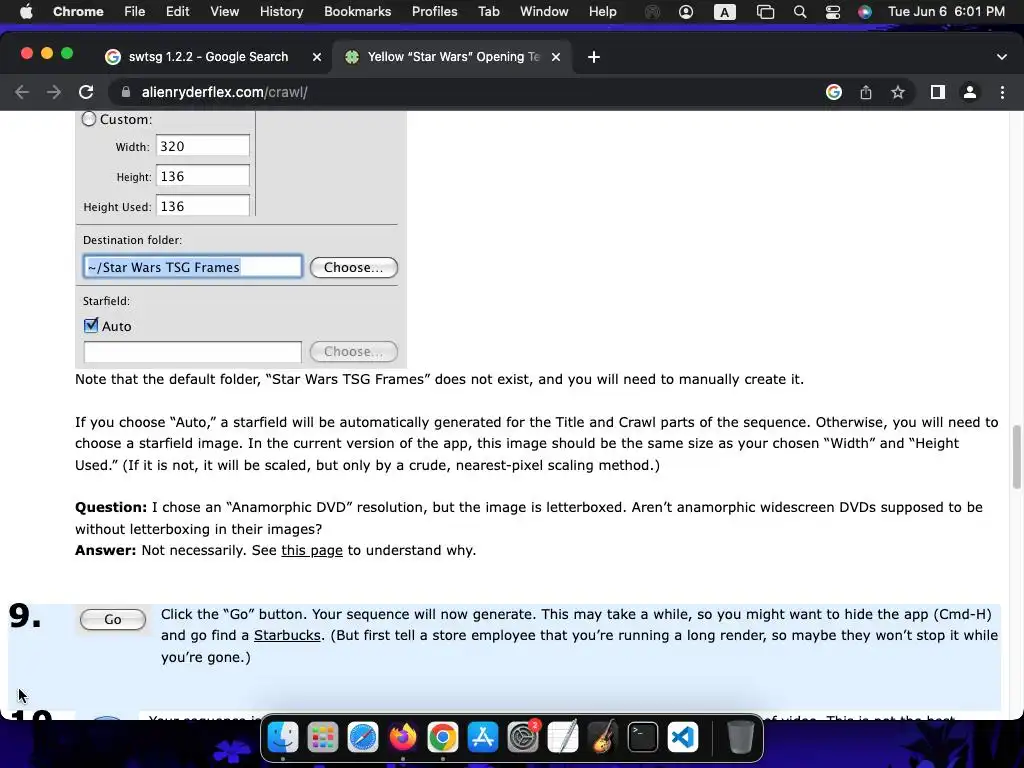
Task: Open Trash from the Dock
Action: point(740,737)
